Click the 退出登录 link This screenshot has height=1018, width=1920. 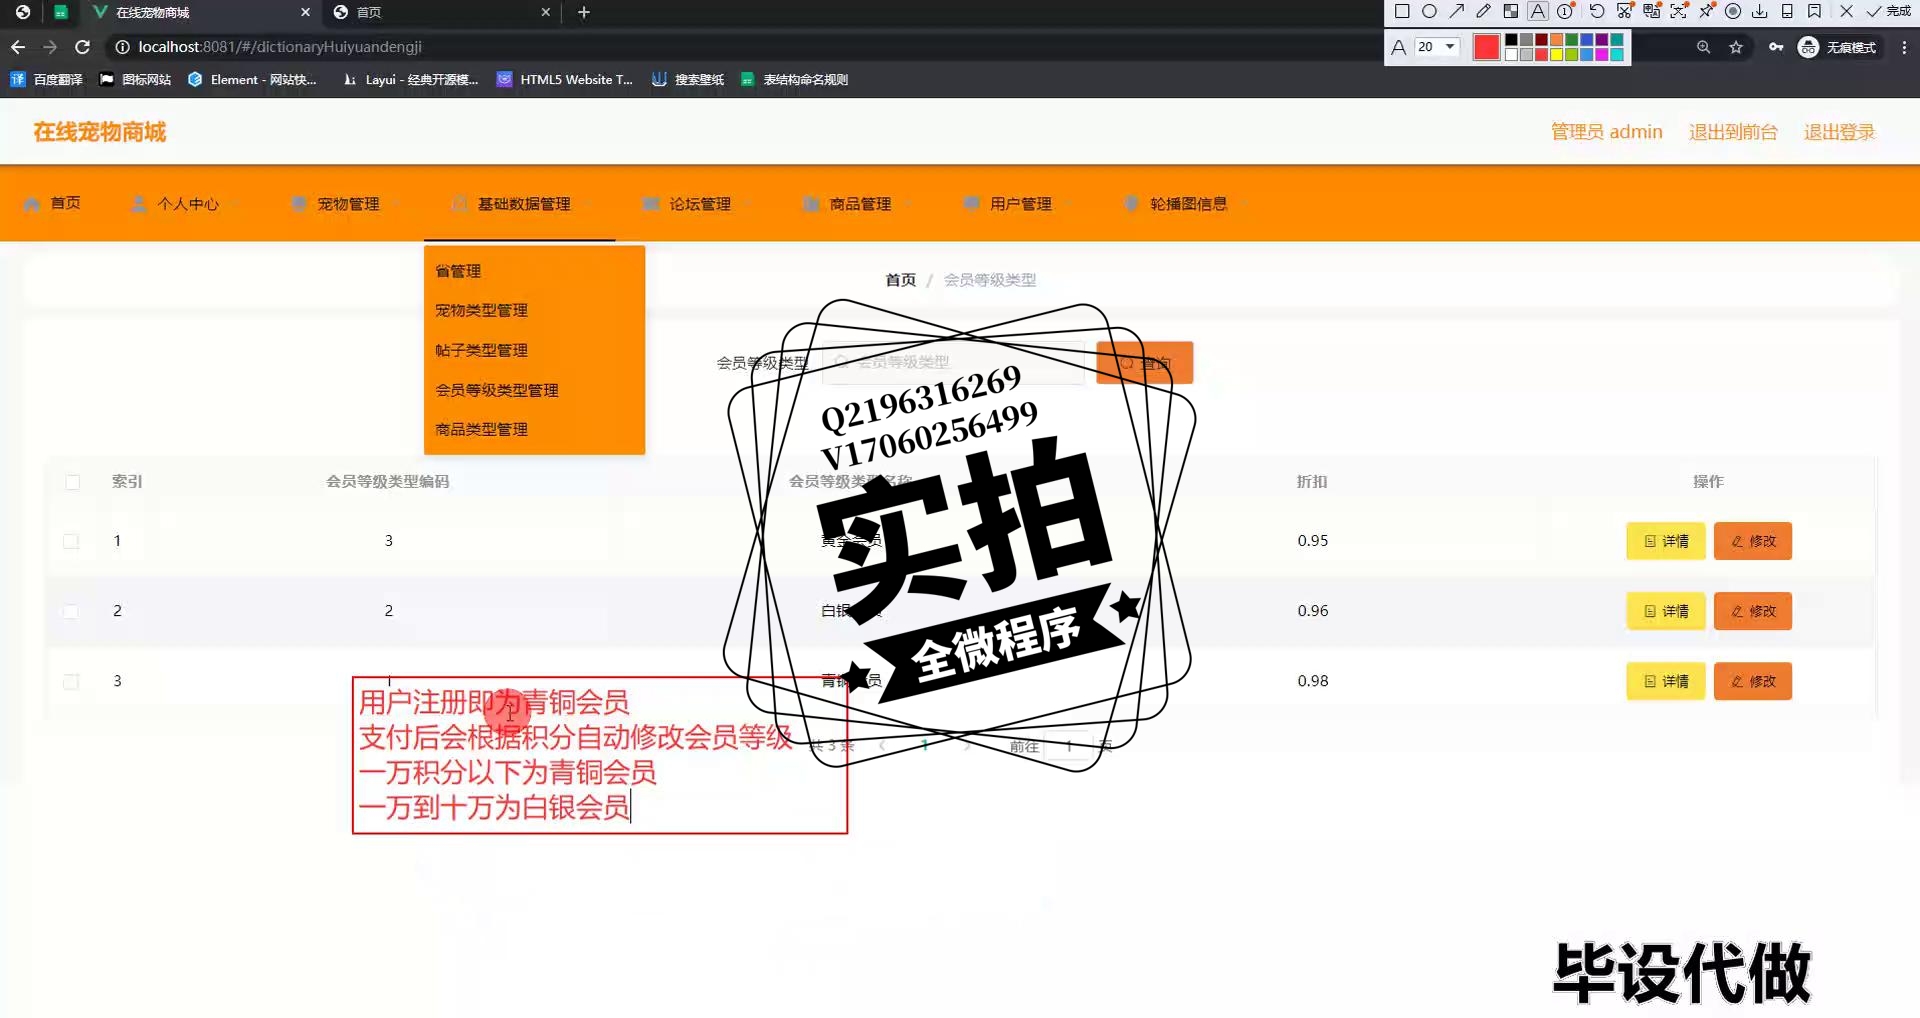[x=1839, y=132]
